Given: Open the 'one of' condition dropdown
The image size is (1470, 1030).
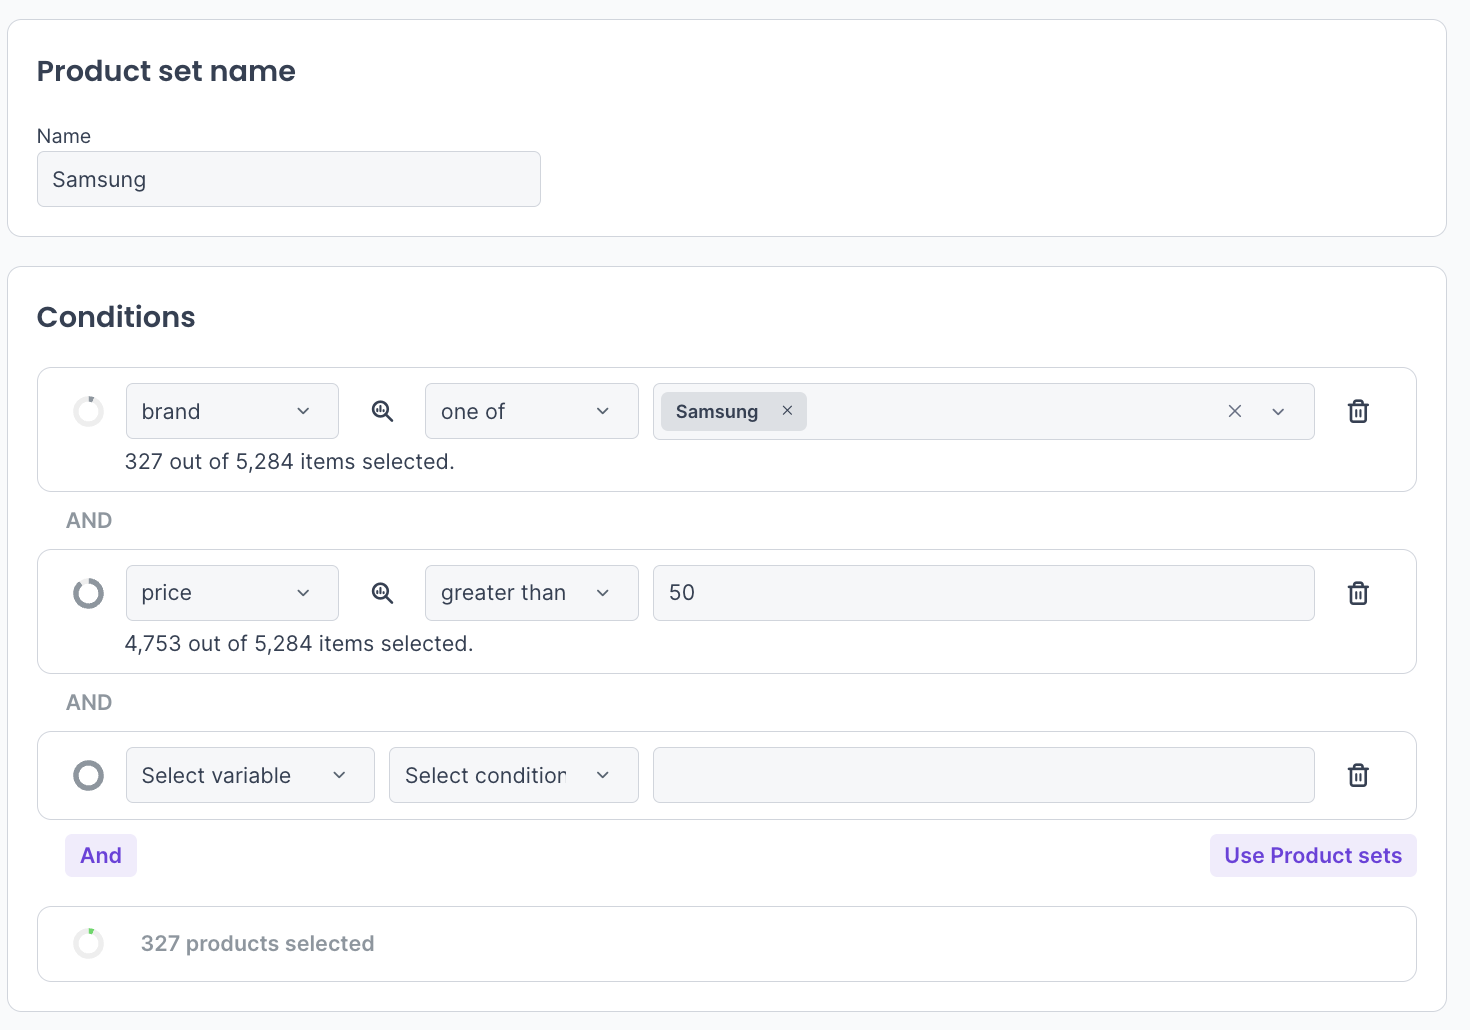Looking at the screenshot, I should click(531, 411).
